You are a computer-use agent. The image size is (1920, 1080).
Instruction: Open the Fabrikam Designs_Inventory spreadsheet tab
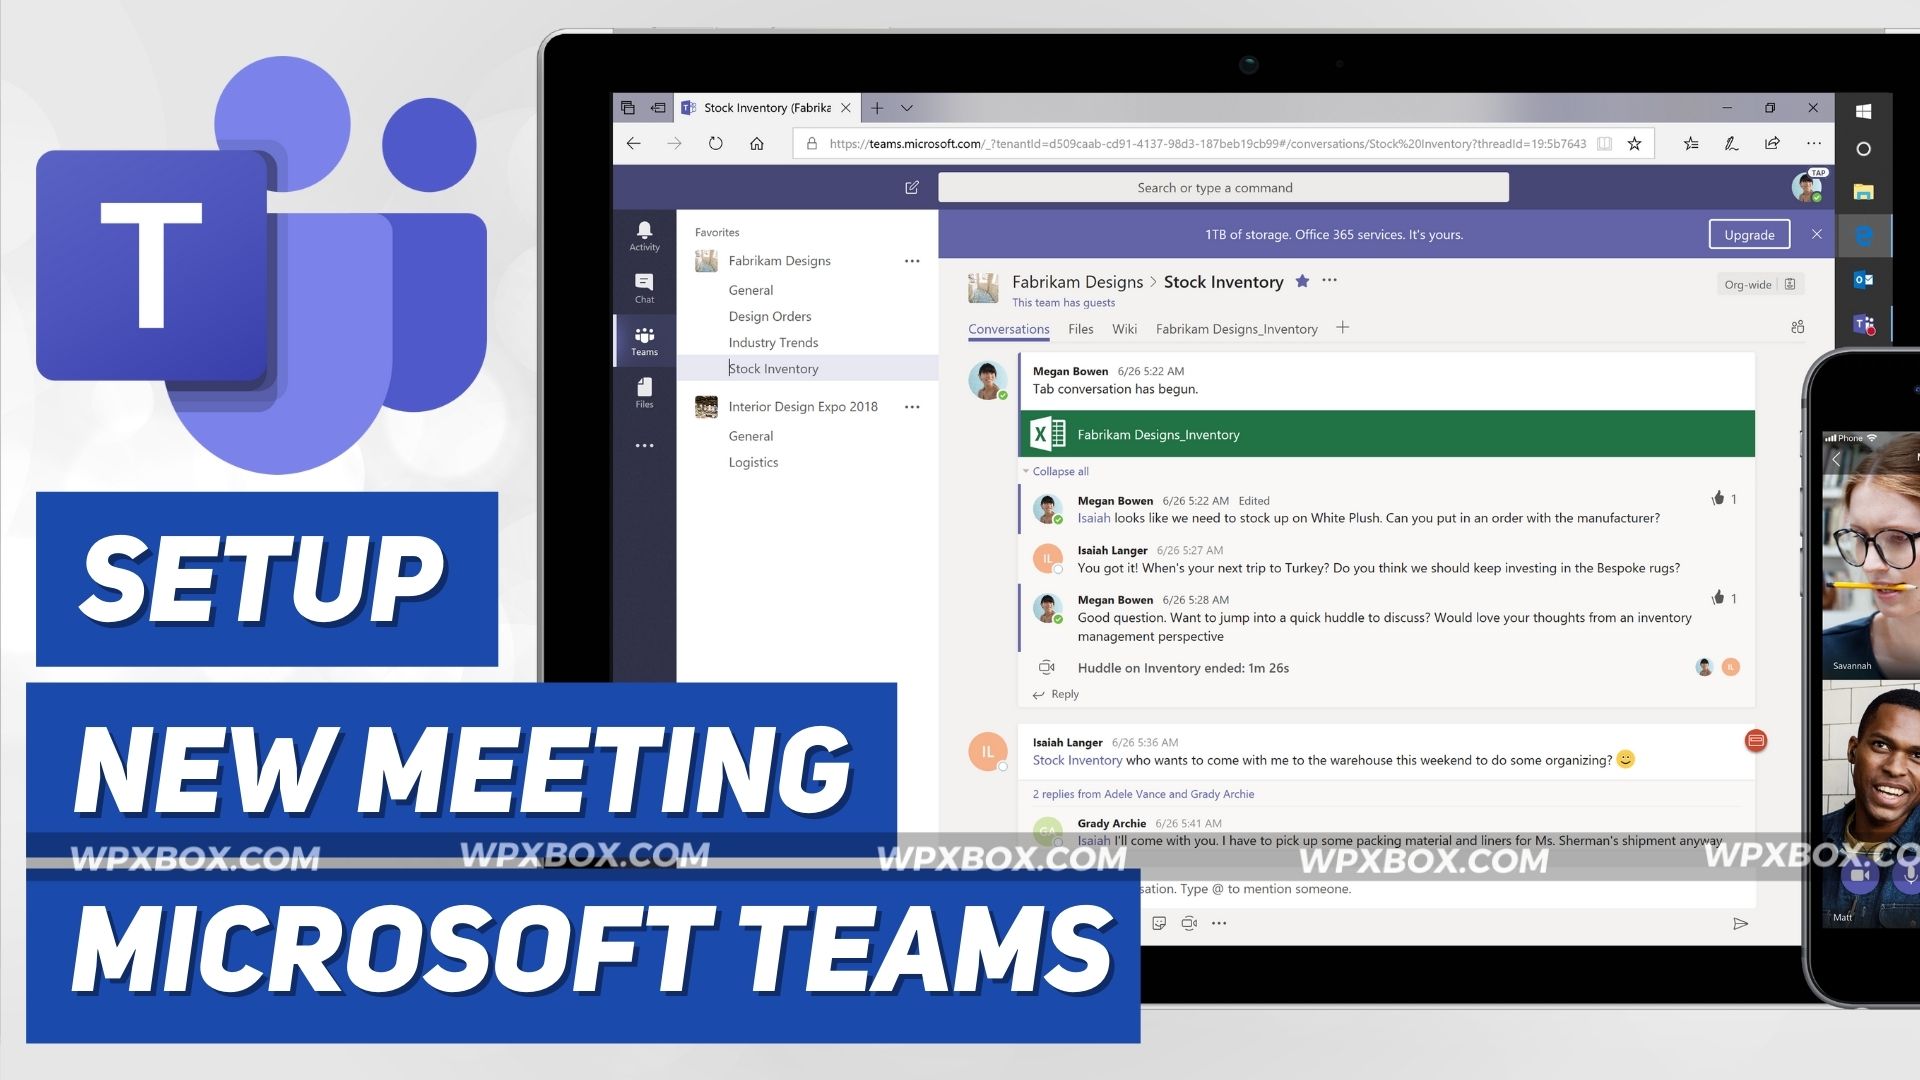1236,328
